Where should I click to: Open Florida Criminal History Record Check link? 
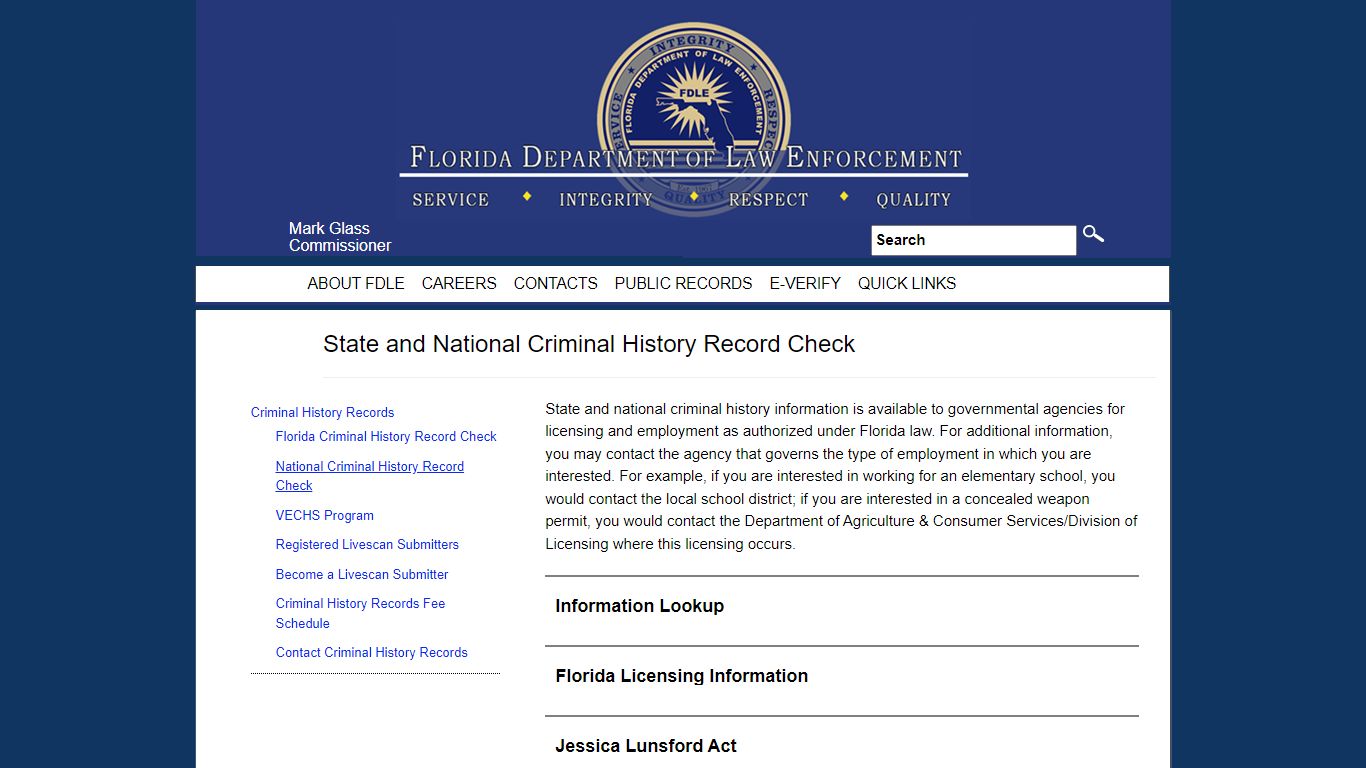pos(386,436)
